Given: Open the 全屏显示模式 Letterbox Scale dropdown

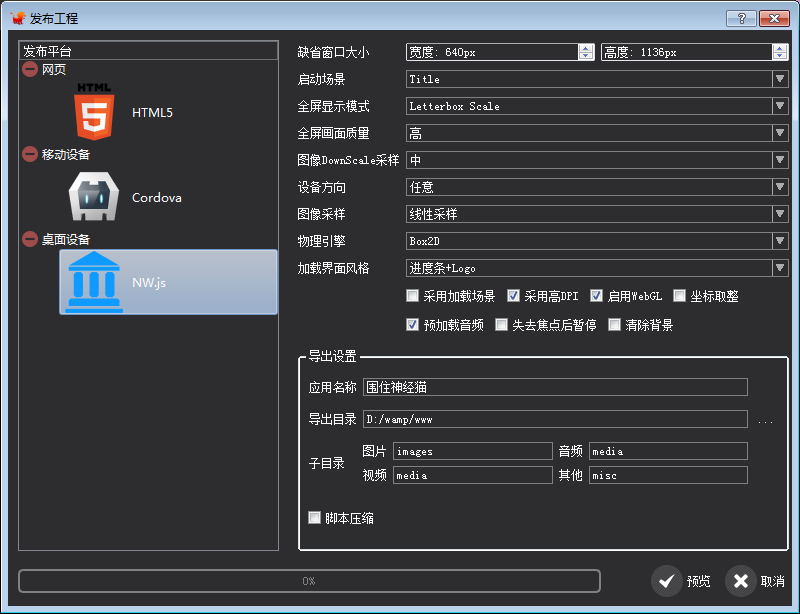Looking at the screenshot, I should coord(596,106).
